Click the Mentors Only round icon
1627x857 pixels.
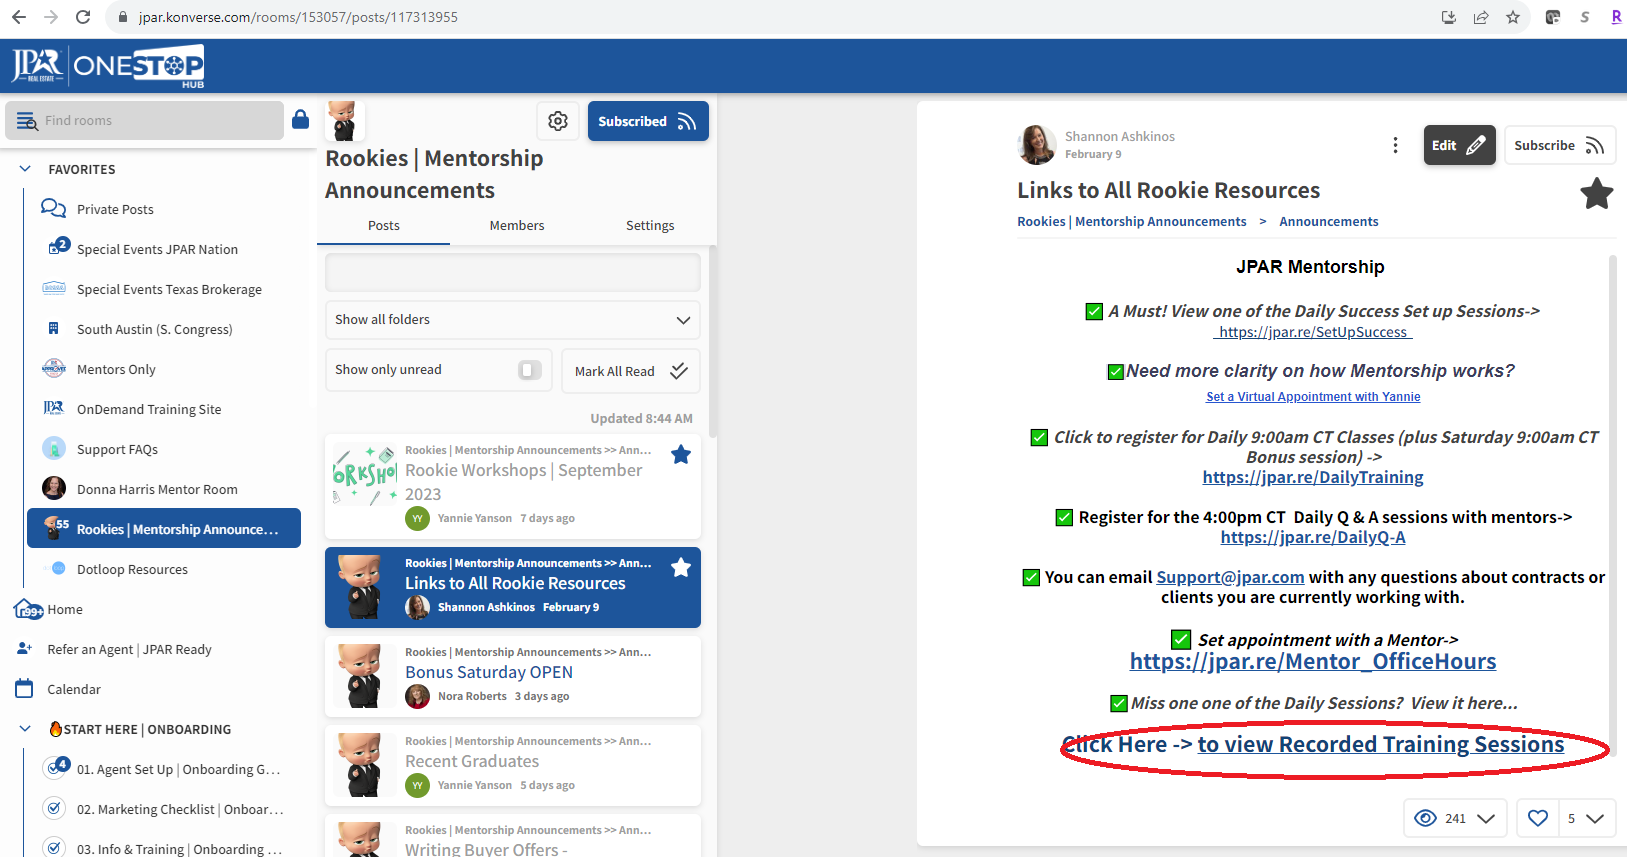pos(54,368)
